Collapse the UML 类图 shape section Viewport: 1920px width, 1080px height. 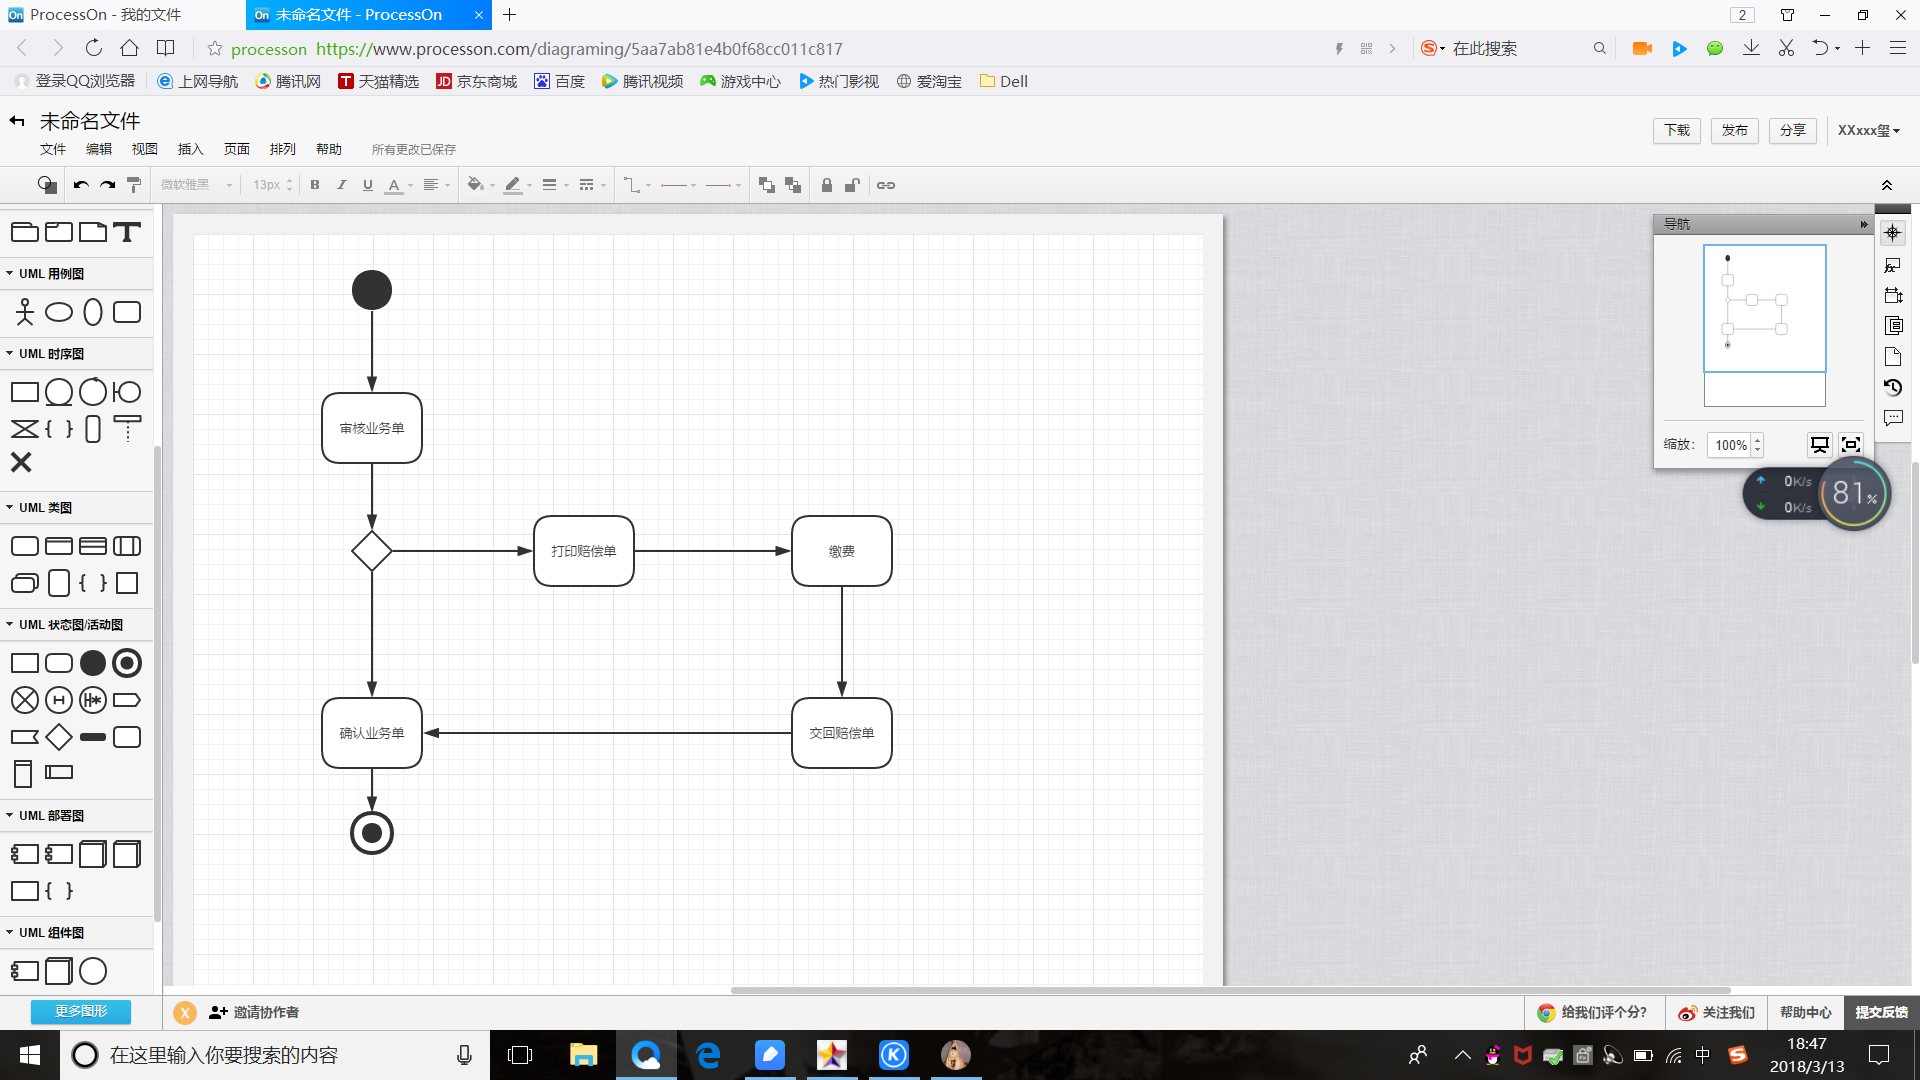click(x=45, y=508)
